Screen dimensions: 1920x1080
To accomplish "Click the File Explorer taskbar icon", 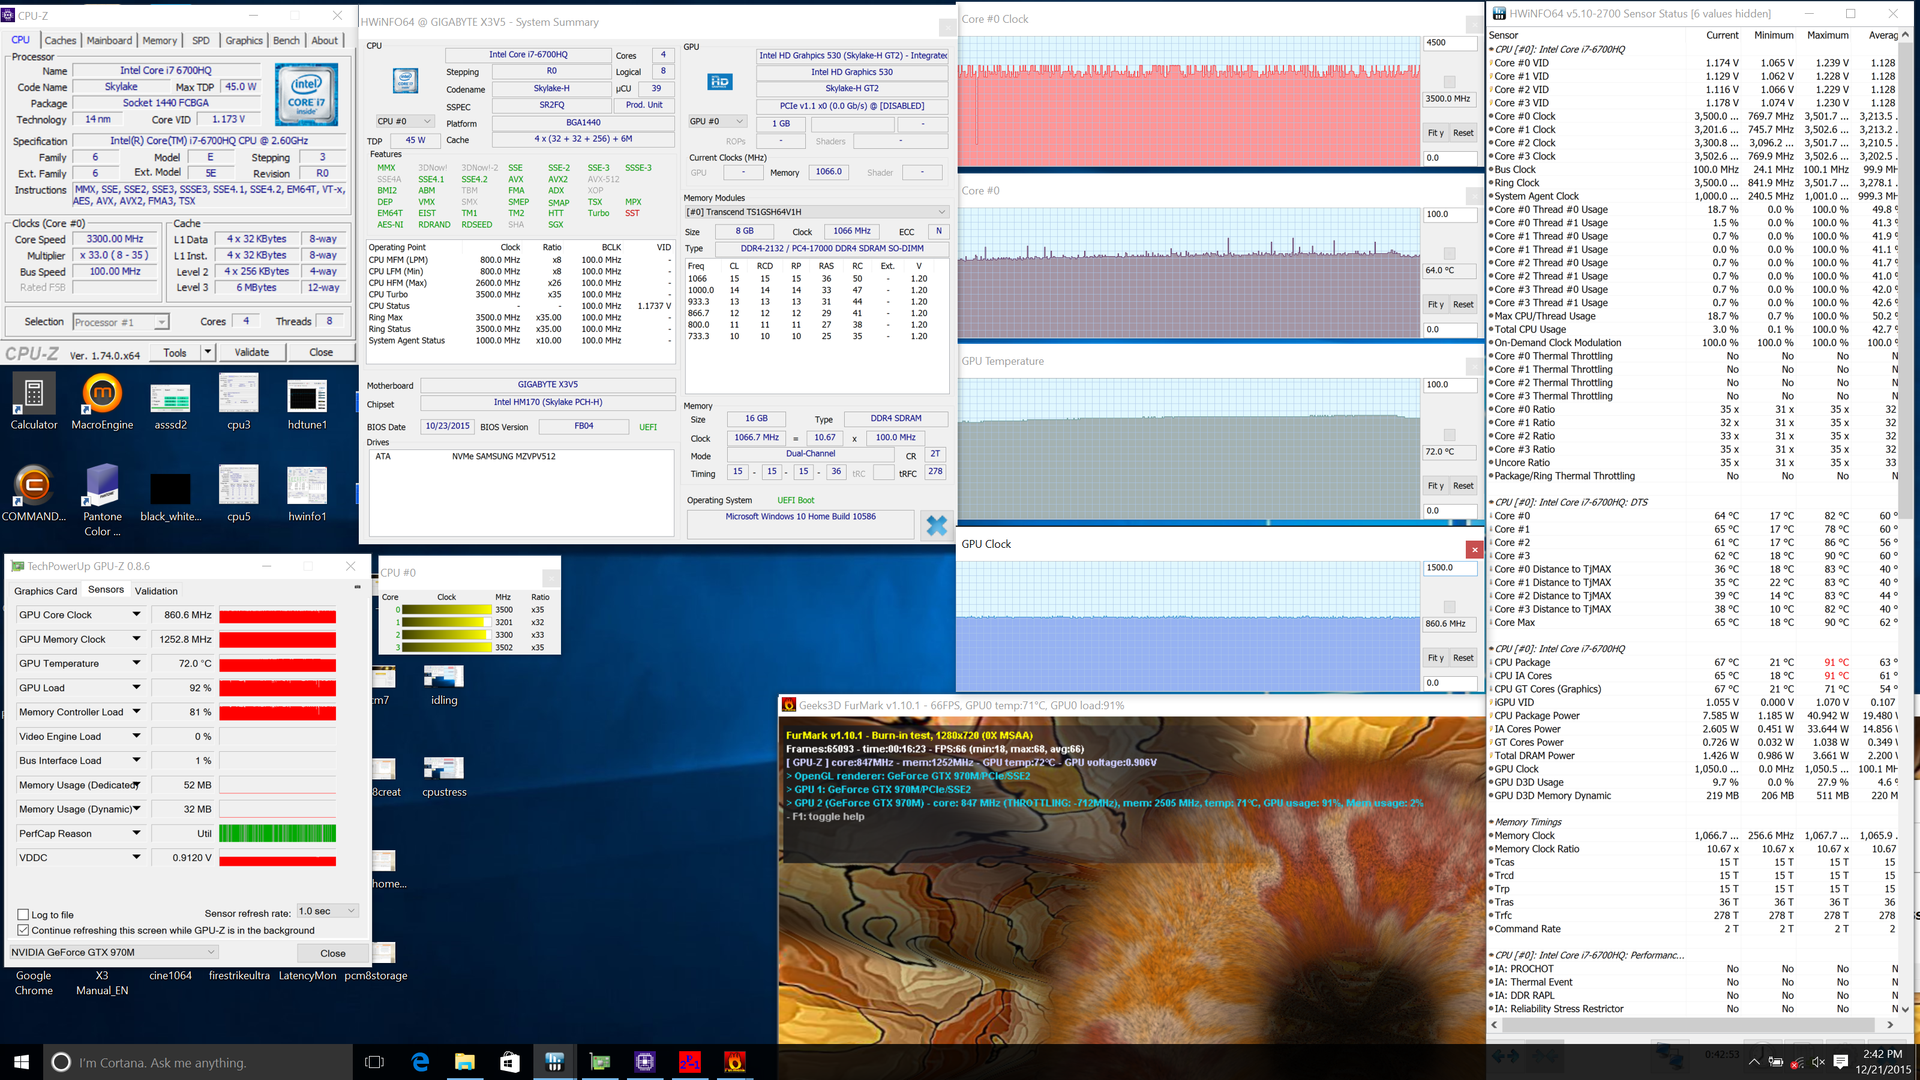I will coord(465,1062).
